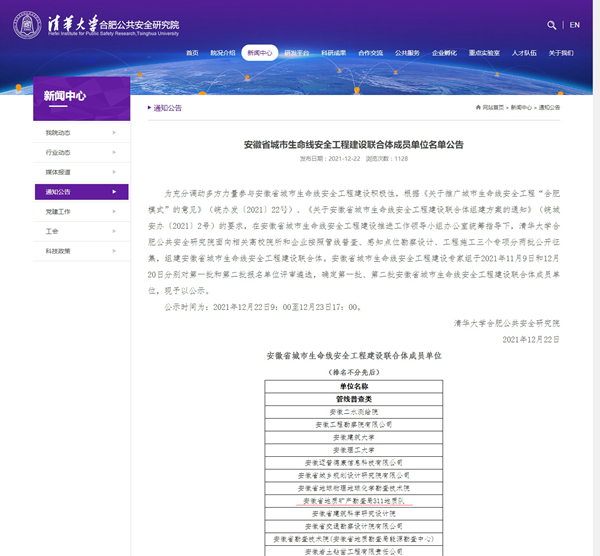Click table row 安徽省城乡规划设计研究院有限公司
The height and width of the screenshot is (556, 600).
[x=354, y=476]
